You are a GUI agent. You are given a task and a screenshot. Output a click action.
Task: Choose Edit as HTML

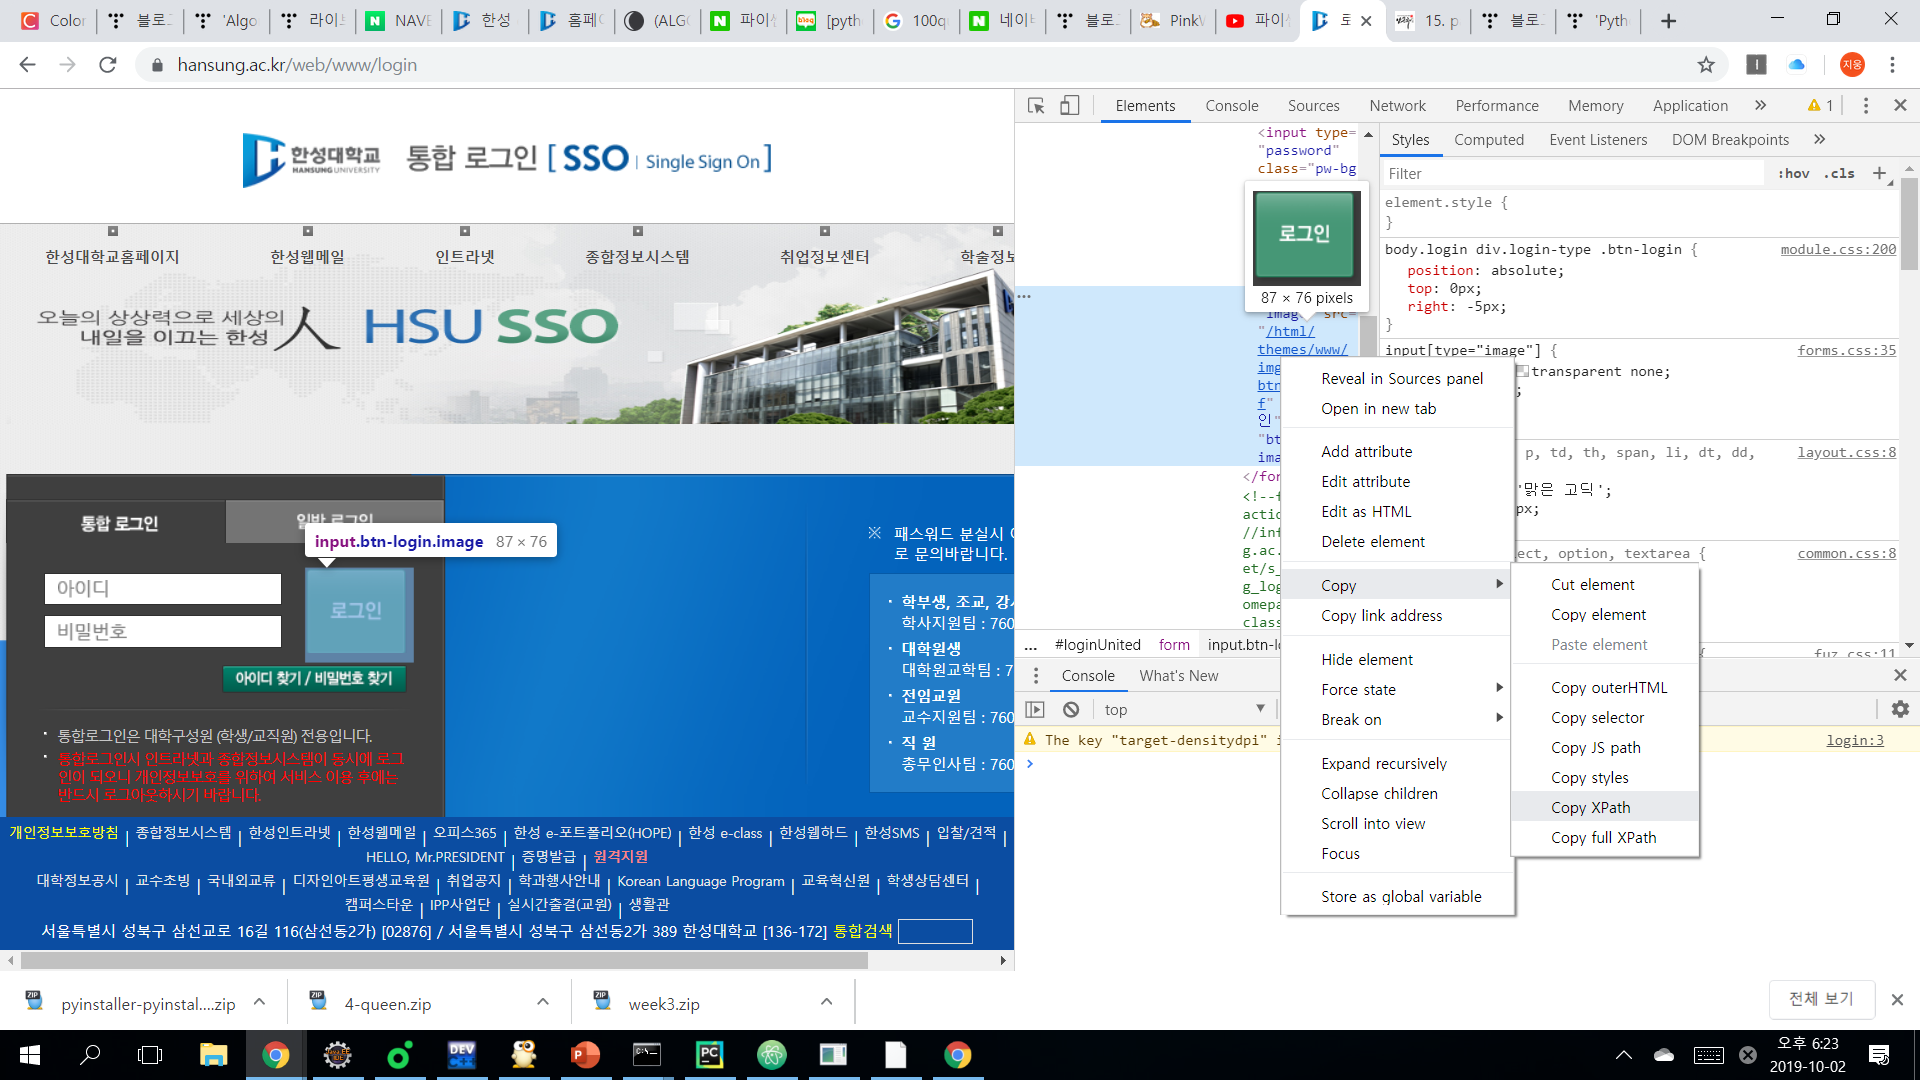pos(1398,511)
